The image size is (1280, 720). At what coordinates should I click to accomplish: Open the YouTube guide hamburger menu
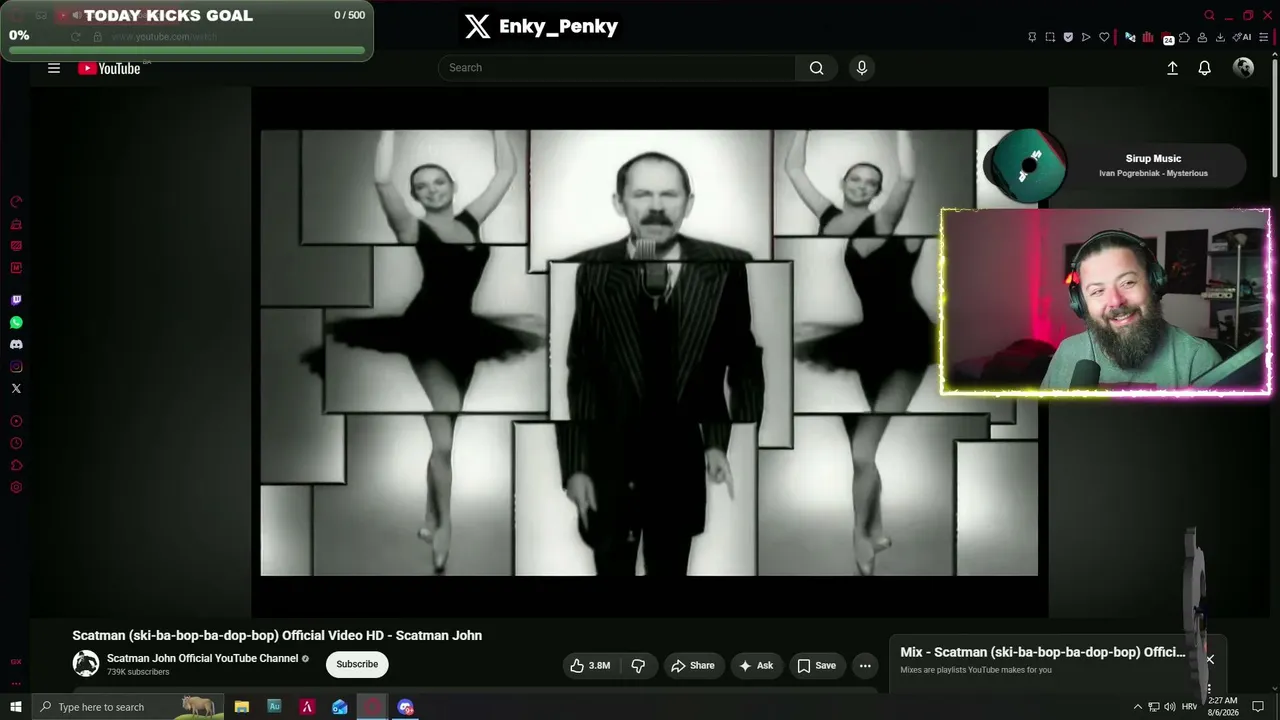click(54, 68)
